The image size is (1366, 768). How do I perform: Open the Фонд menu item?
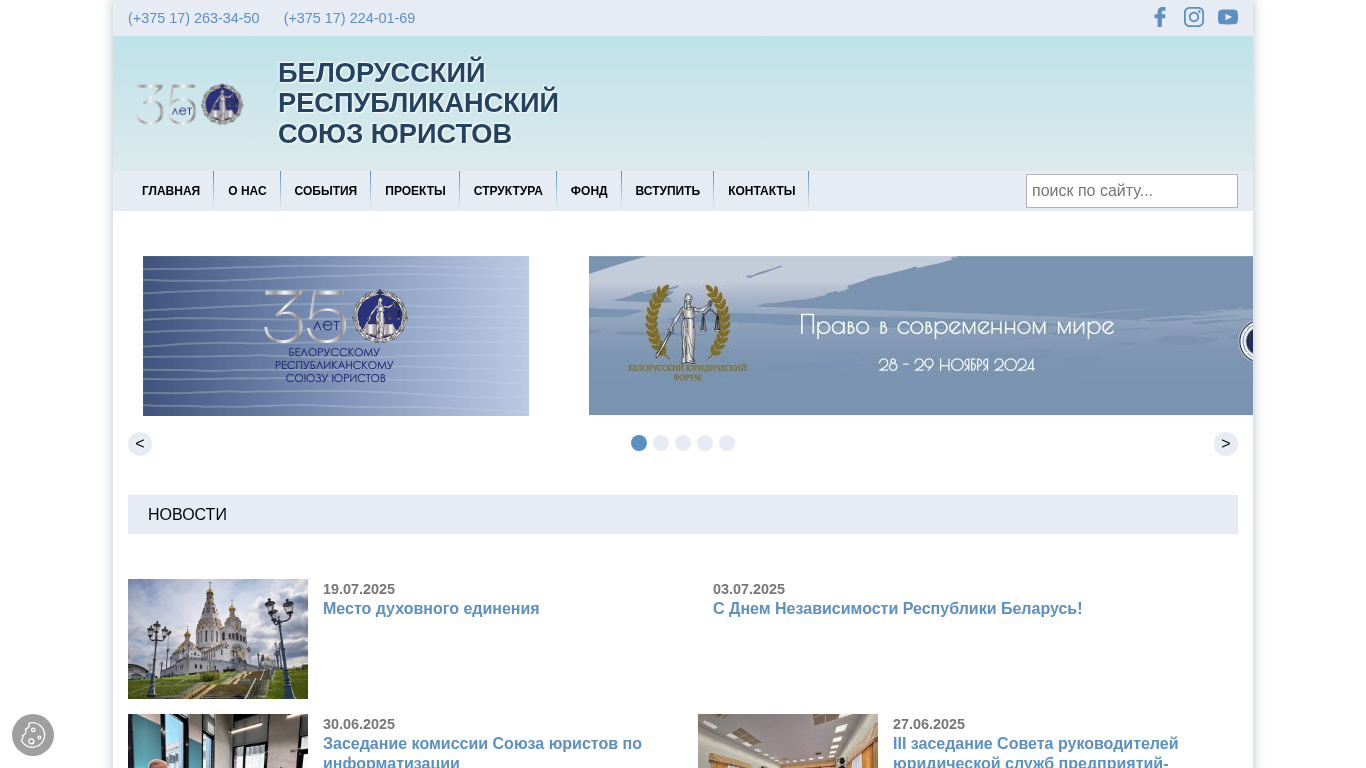pyautogui.click(x=589, y=191)
